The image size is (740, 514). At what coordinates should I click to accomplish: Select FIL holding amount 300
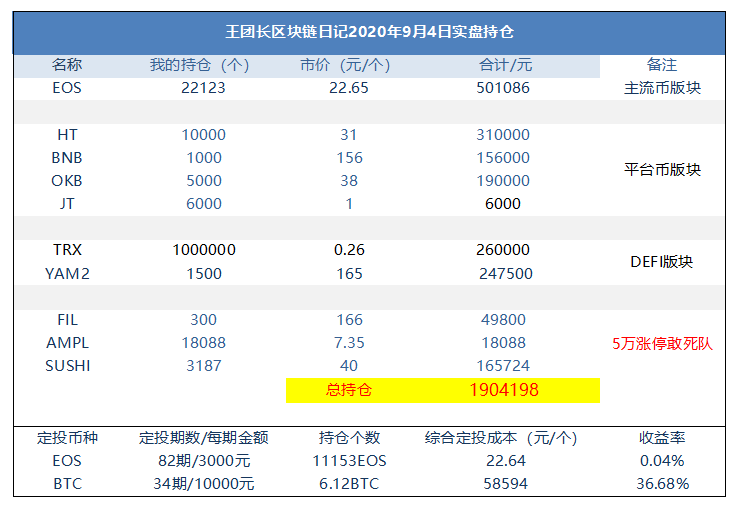coord(203,320)
